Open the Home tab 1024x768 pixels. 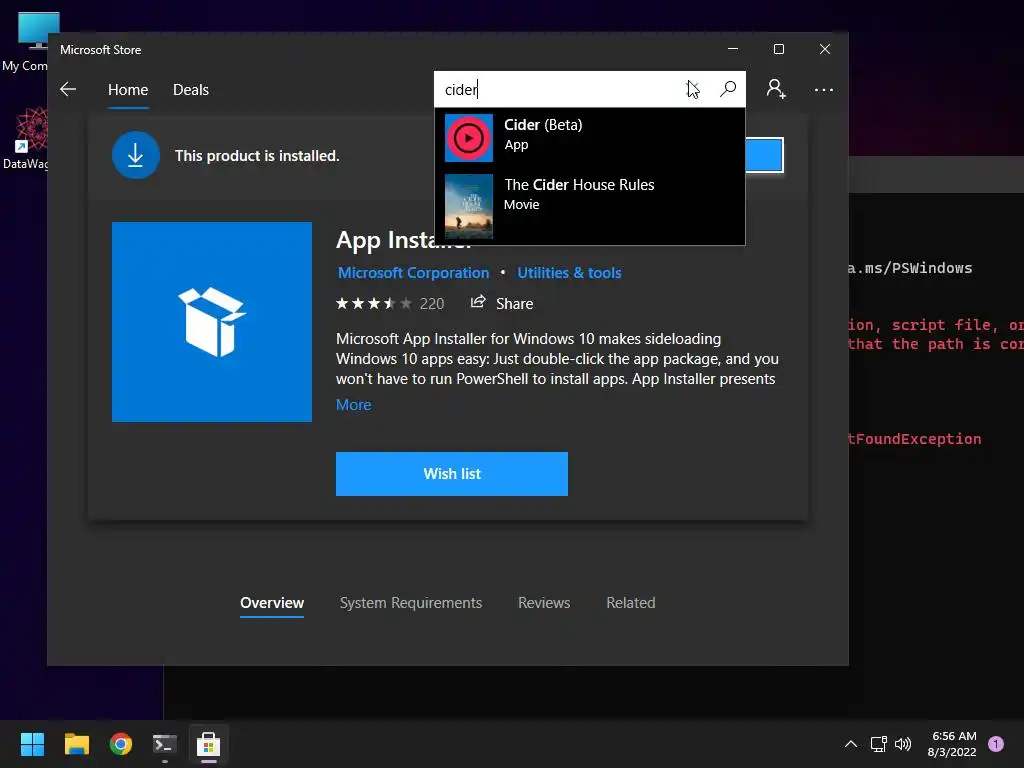(x=128, y=89)
